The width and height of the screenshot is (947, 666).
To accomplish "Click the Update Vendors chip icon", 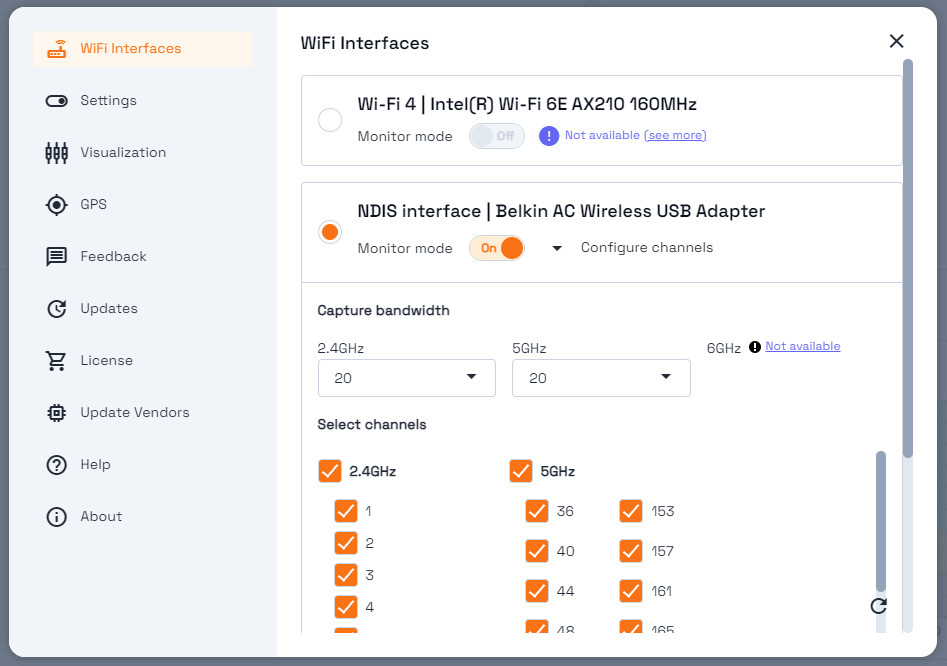I will [x=57, y=412].
